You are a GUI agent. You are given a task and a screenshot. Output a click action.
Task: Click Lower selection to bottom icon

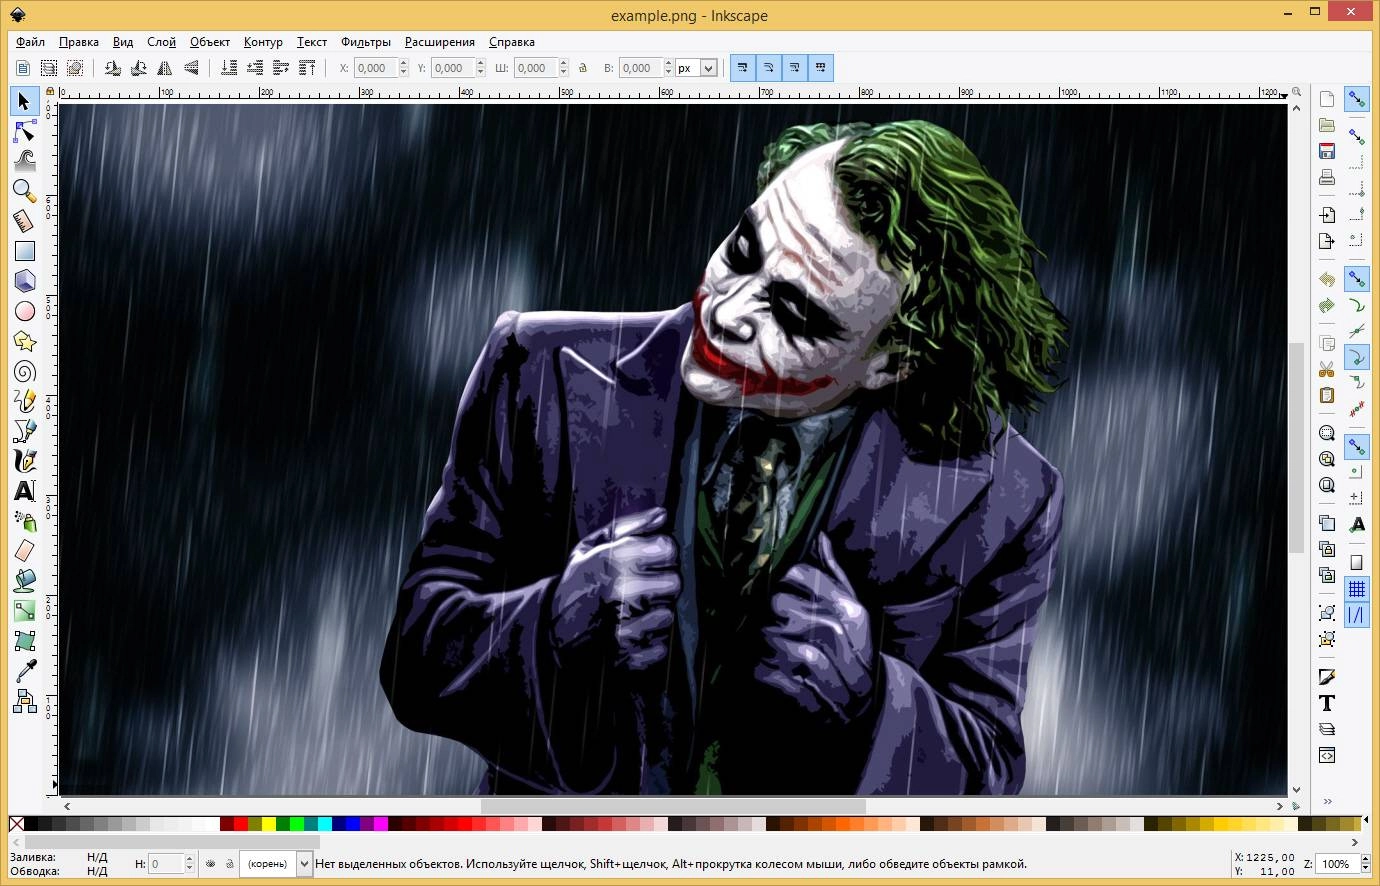(229, 68)
